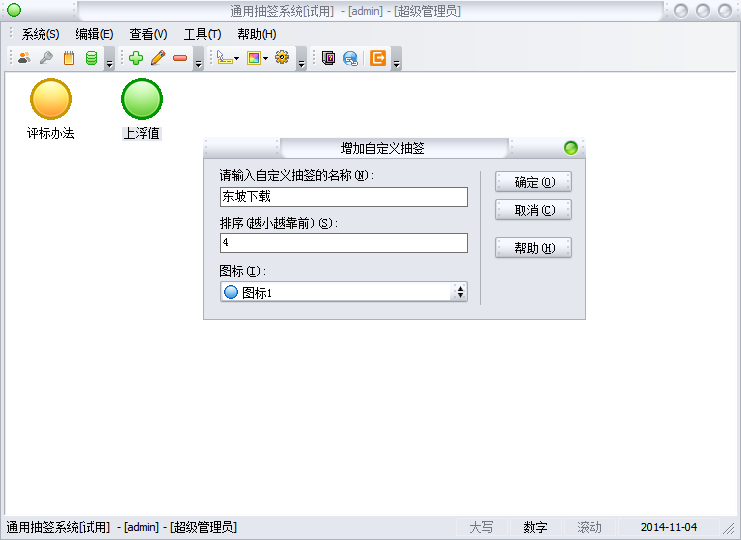
Task: Click the 滚动 status bar indicator
Action: point(589,527)
